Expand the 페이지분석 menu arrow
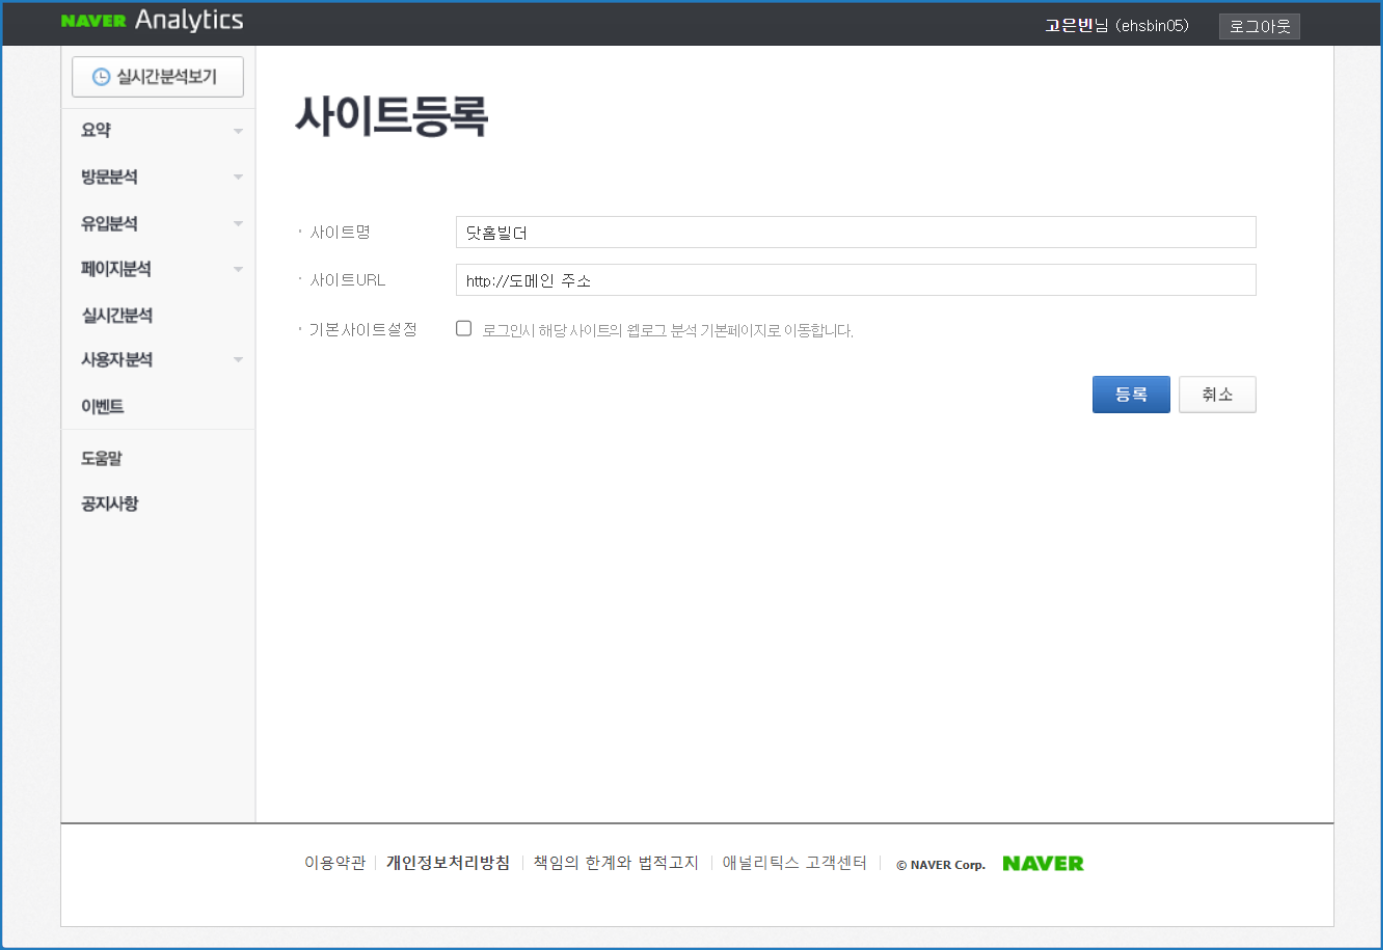The width and height of the screenshot is (1383, 950). click(238, 269)
